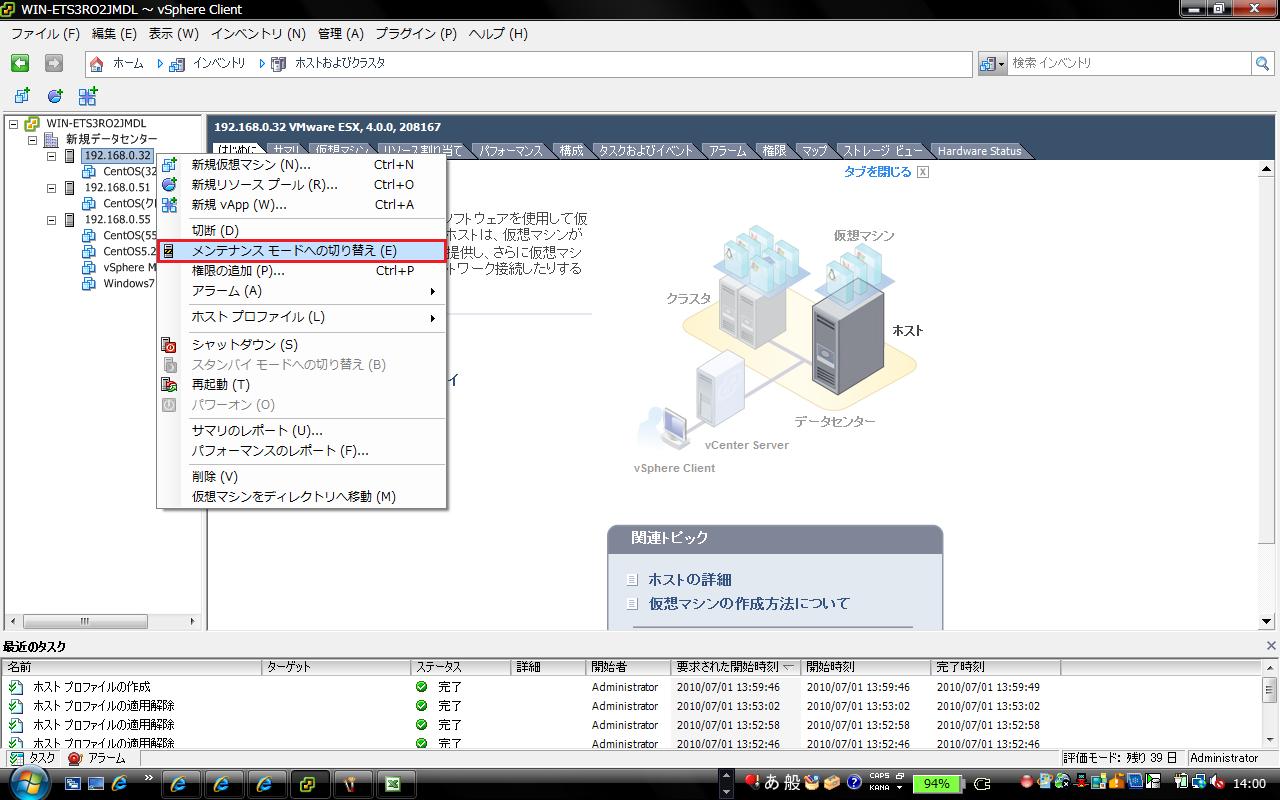Collapse the 新規データセンター tree node
The width and height of the screenshot is (1280, 800).
point(32,140)
